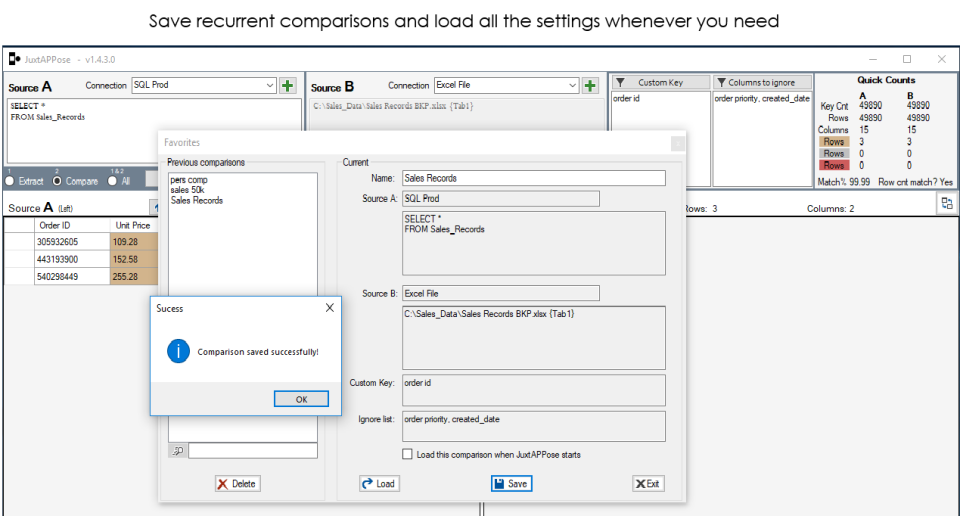The height and width of the screenshot is (516, 960).
Task: Click Unit Price column header
Action: (x=133, y=225)
